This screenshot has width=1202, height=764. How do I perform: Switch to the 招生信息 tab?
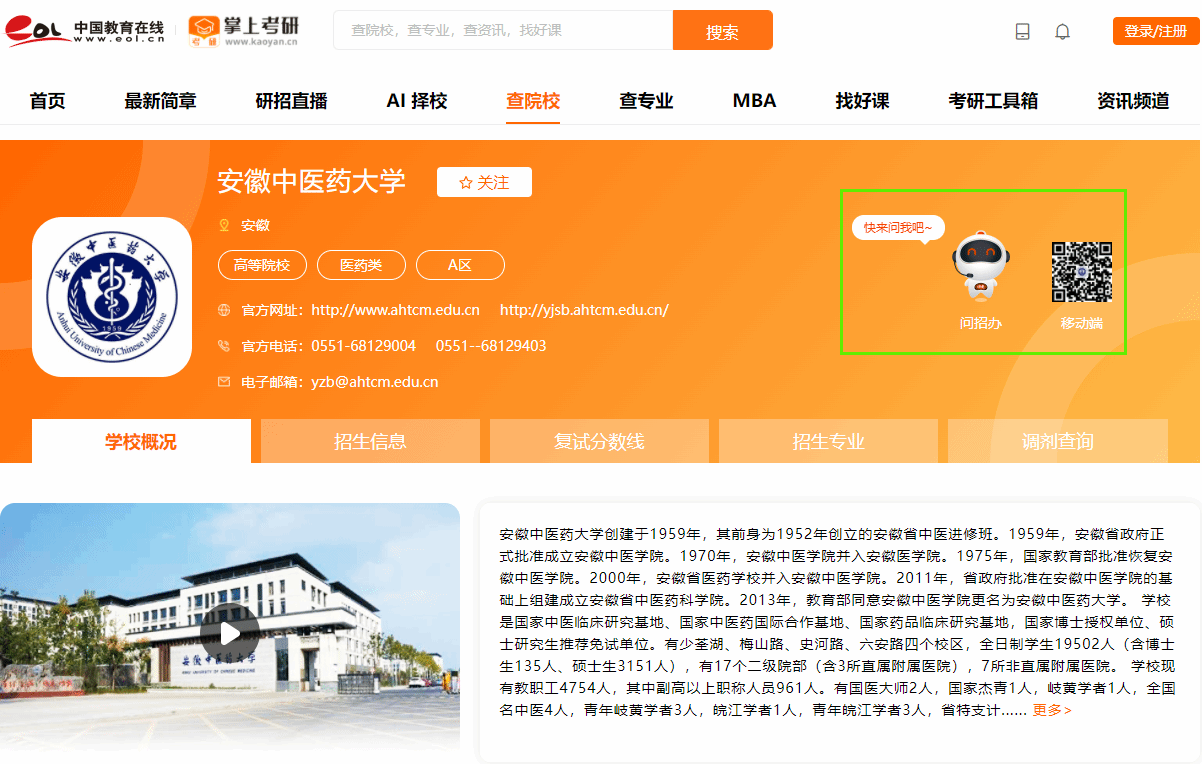click(x=370, y=441)
